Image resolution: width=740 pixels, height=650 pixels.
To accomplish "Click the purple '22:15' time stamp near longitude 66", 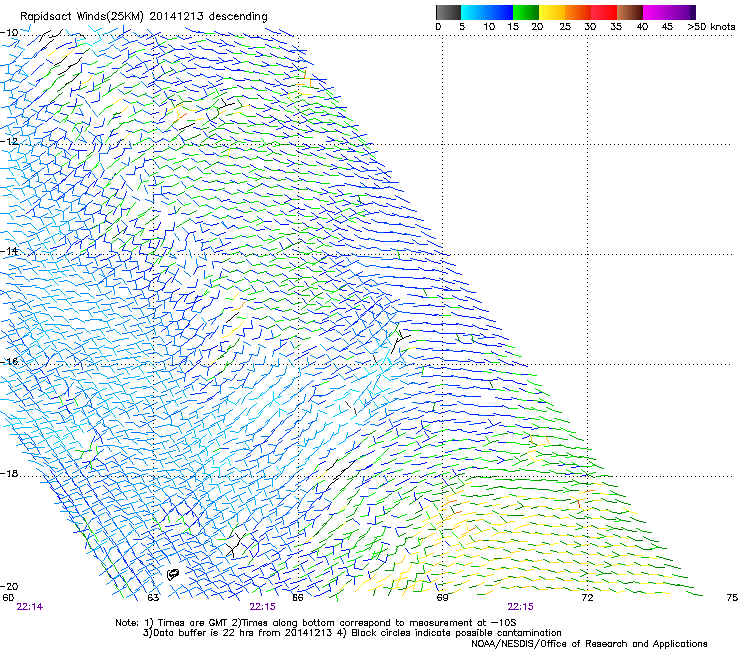I will click(262, 607).
